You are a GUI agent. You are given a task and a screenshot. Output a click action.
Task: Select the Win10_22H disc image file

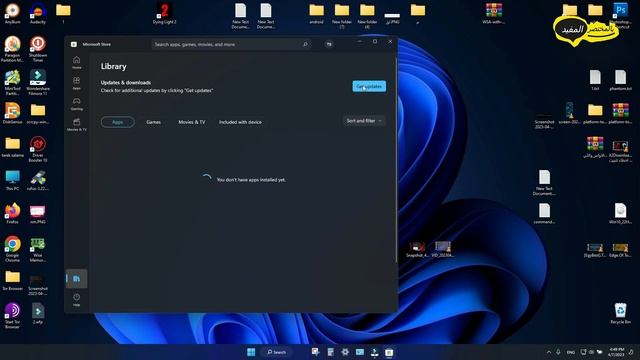pyautogui.click(x=620, y=213)
